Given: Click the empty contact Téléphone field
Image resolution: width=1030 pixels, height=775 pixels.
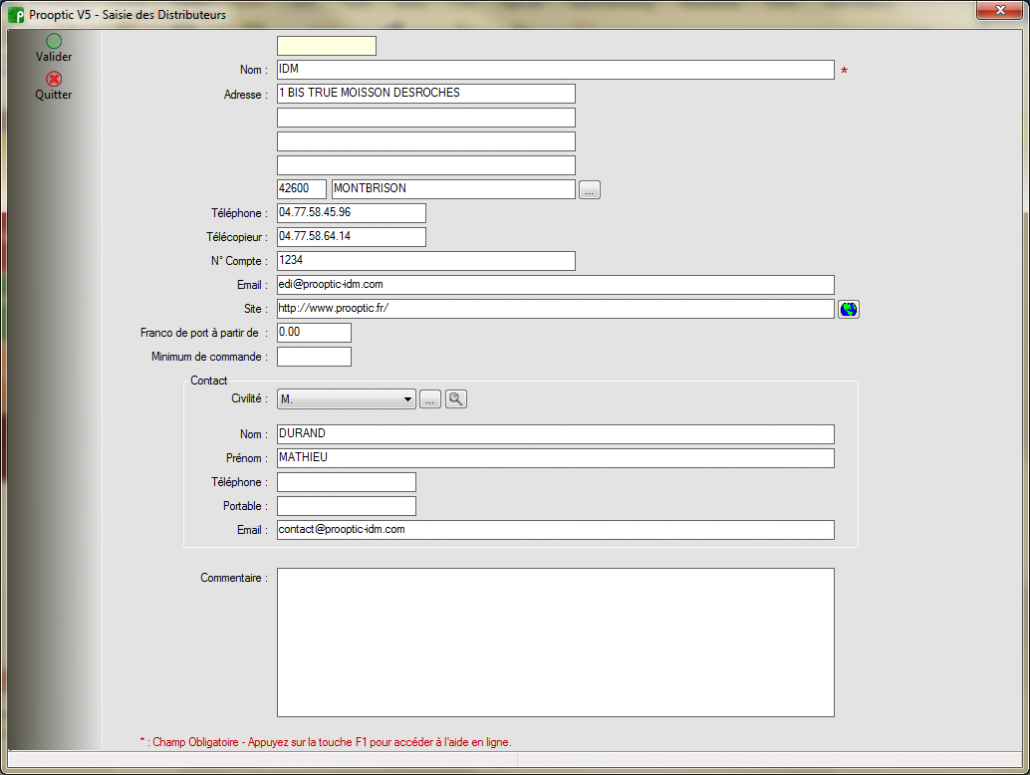Looking at the screenshot, I should click(x=346, y=482).
